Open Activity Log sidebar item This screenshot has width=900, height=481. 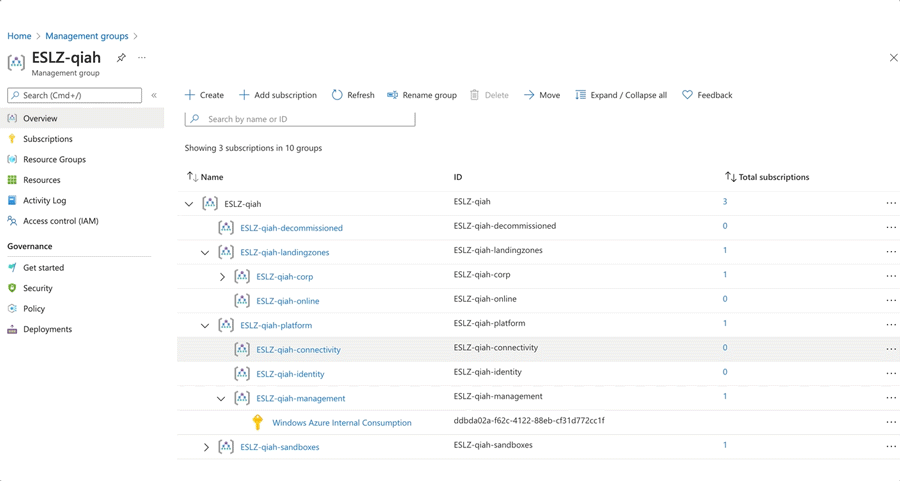click(x=44, y=200)
